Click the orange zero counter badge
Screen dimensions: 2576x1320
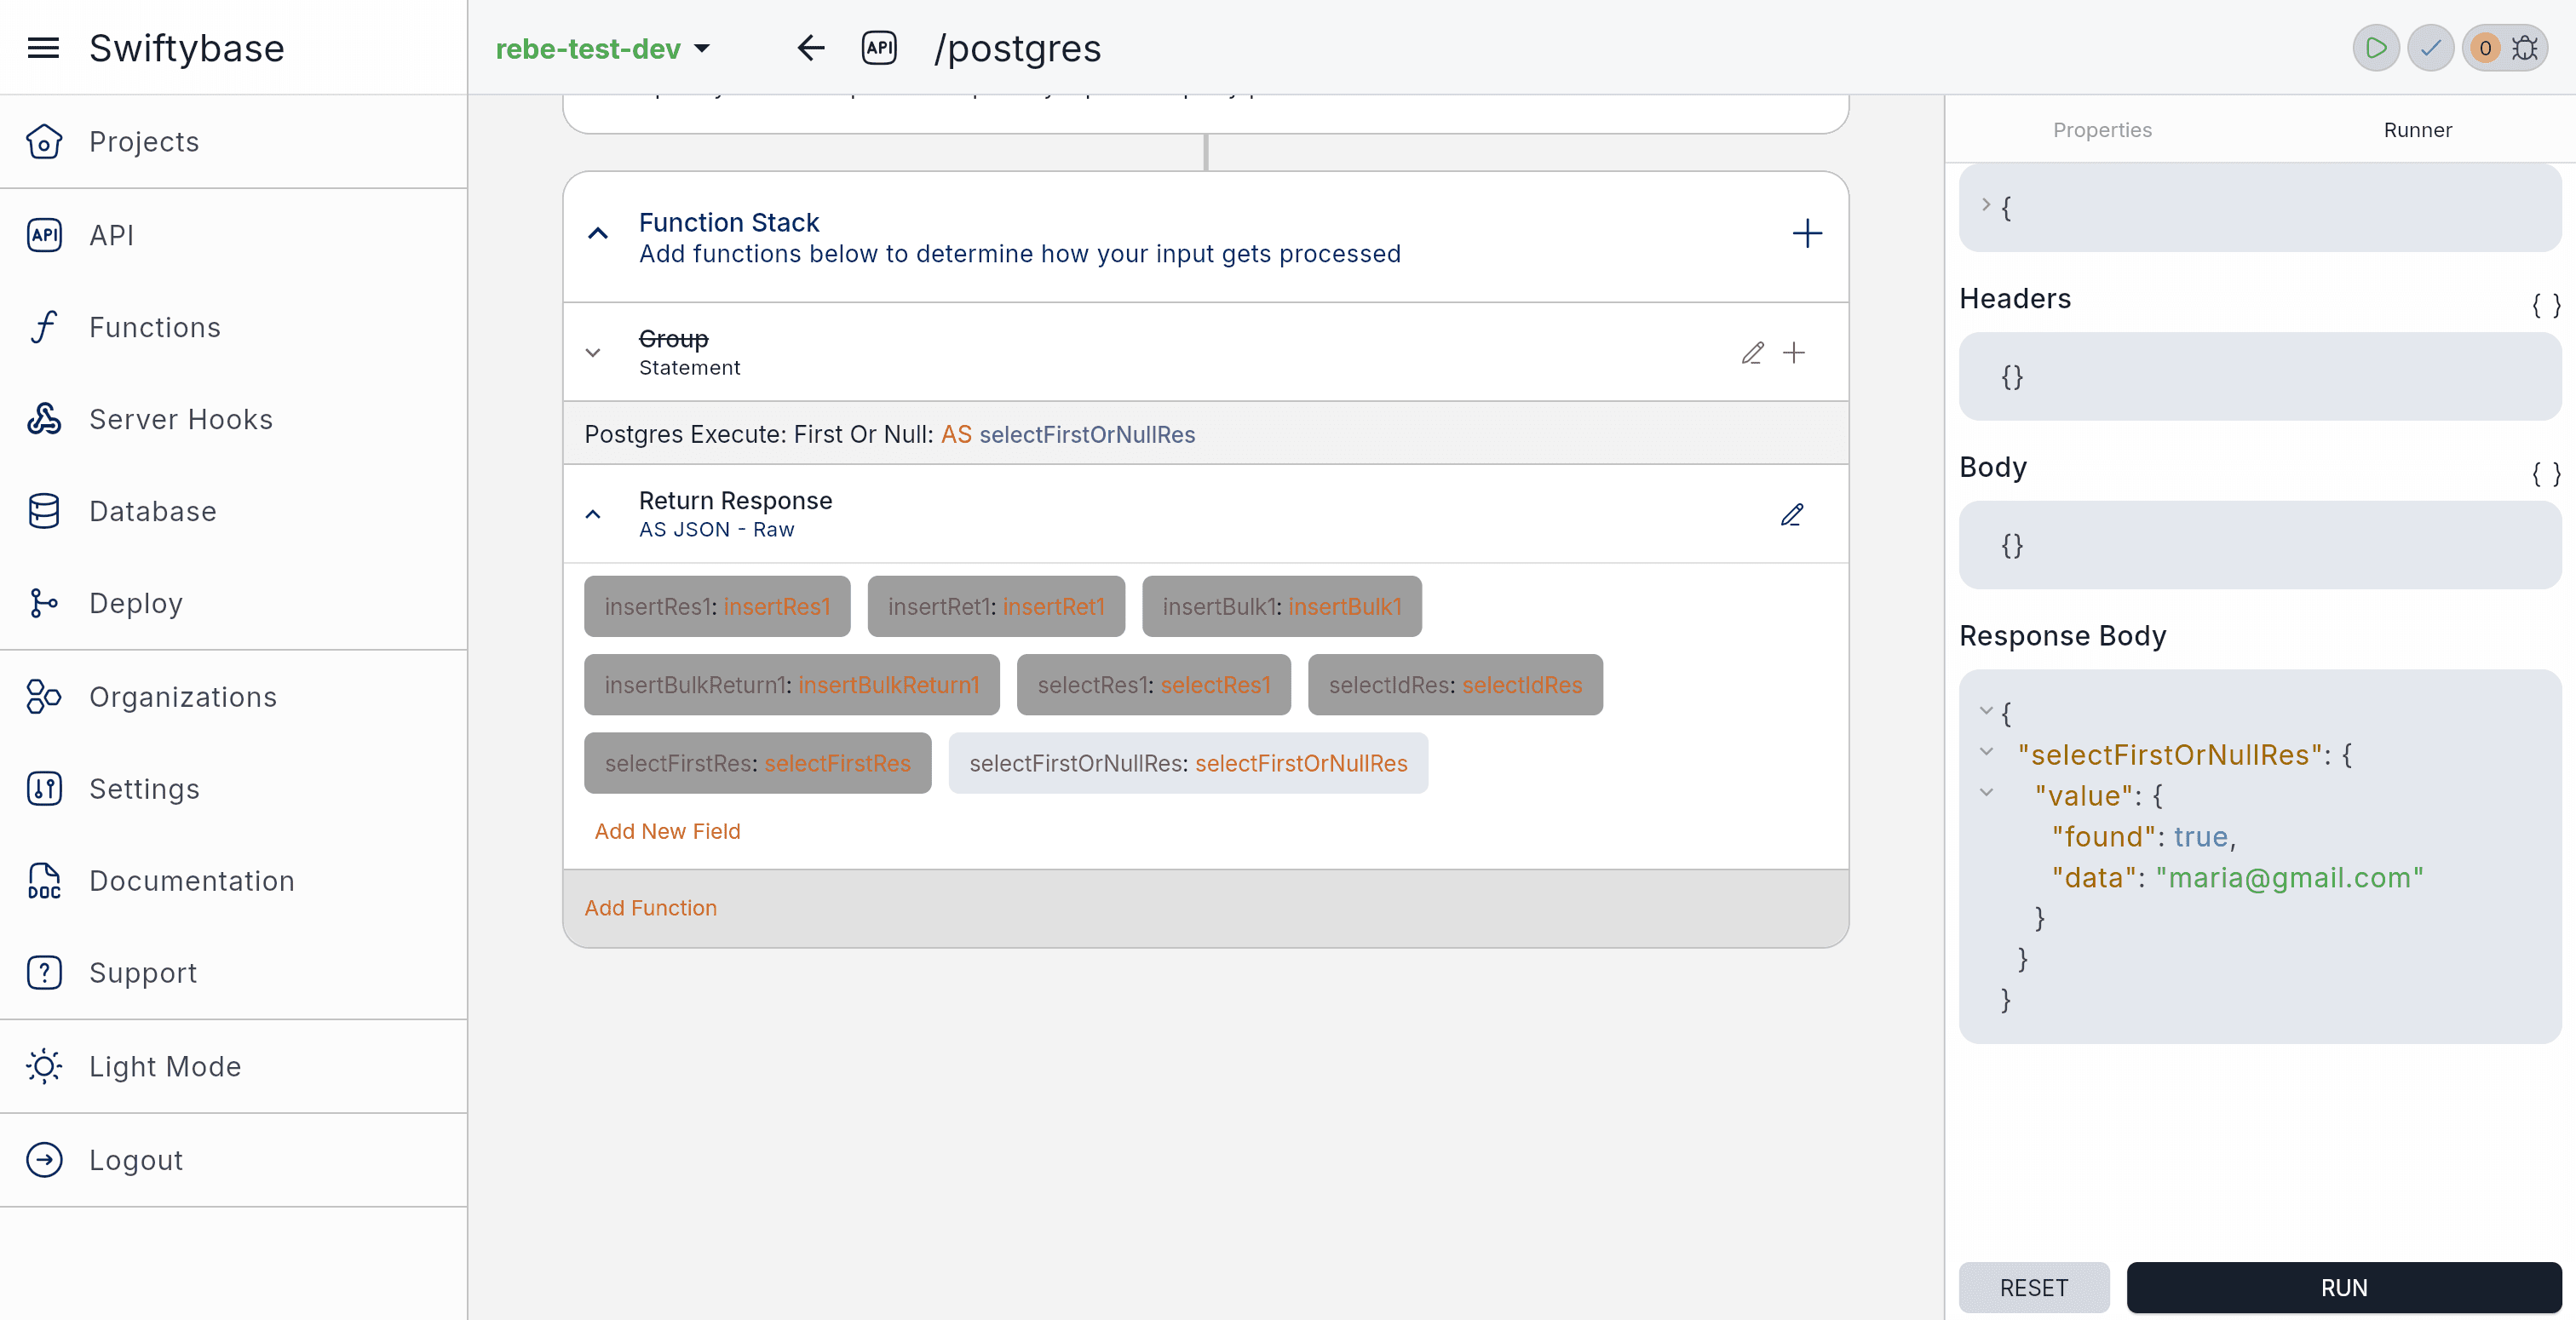click(2485, 48)
